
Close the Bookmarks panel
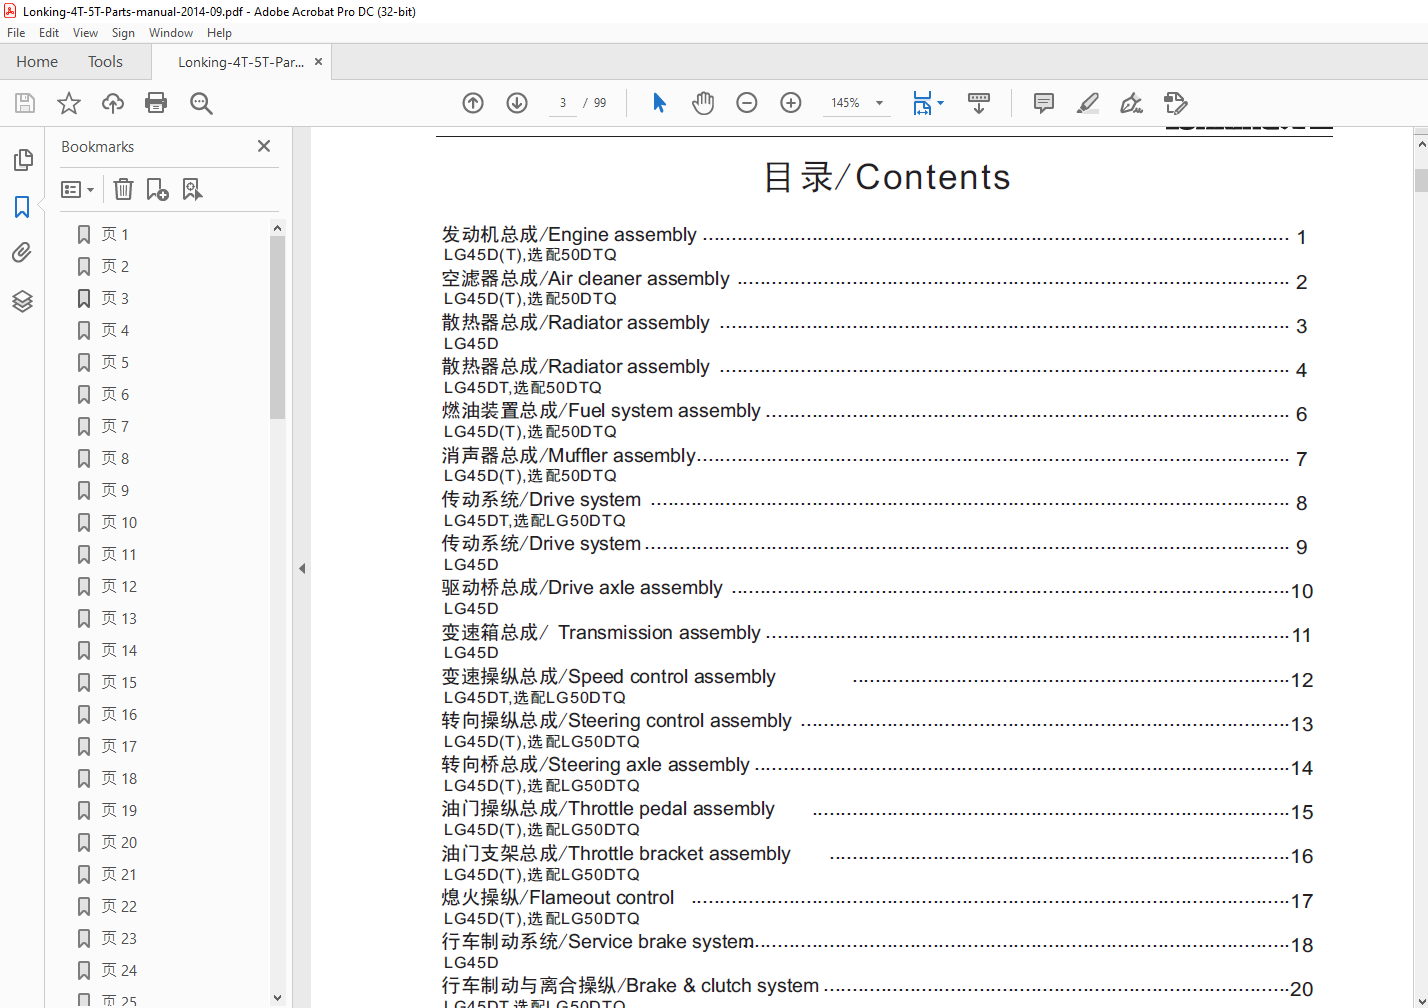[x=264, y=146]
